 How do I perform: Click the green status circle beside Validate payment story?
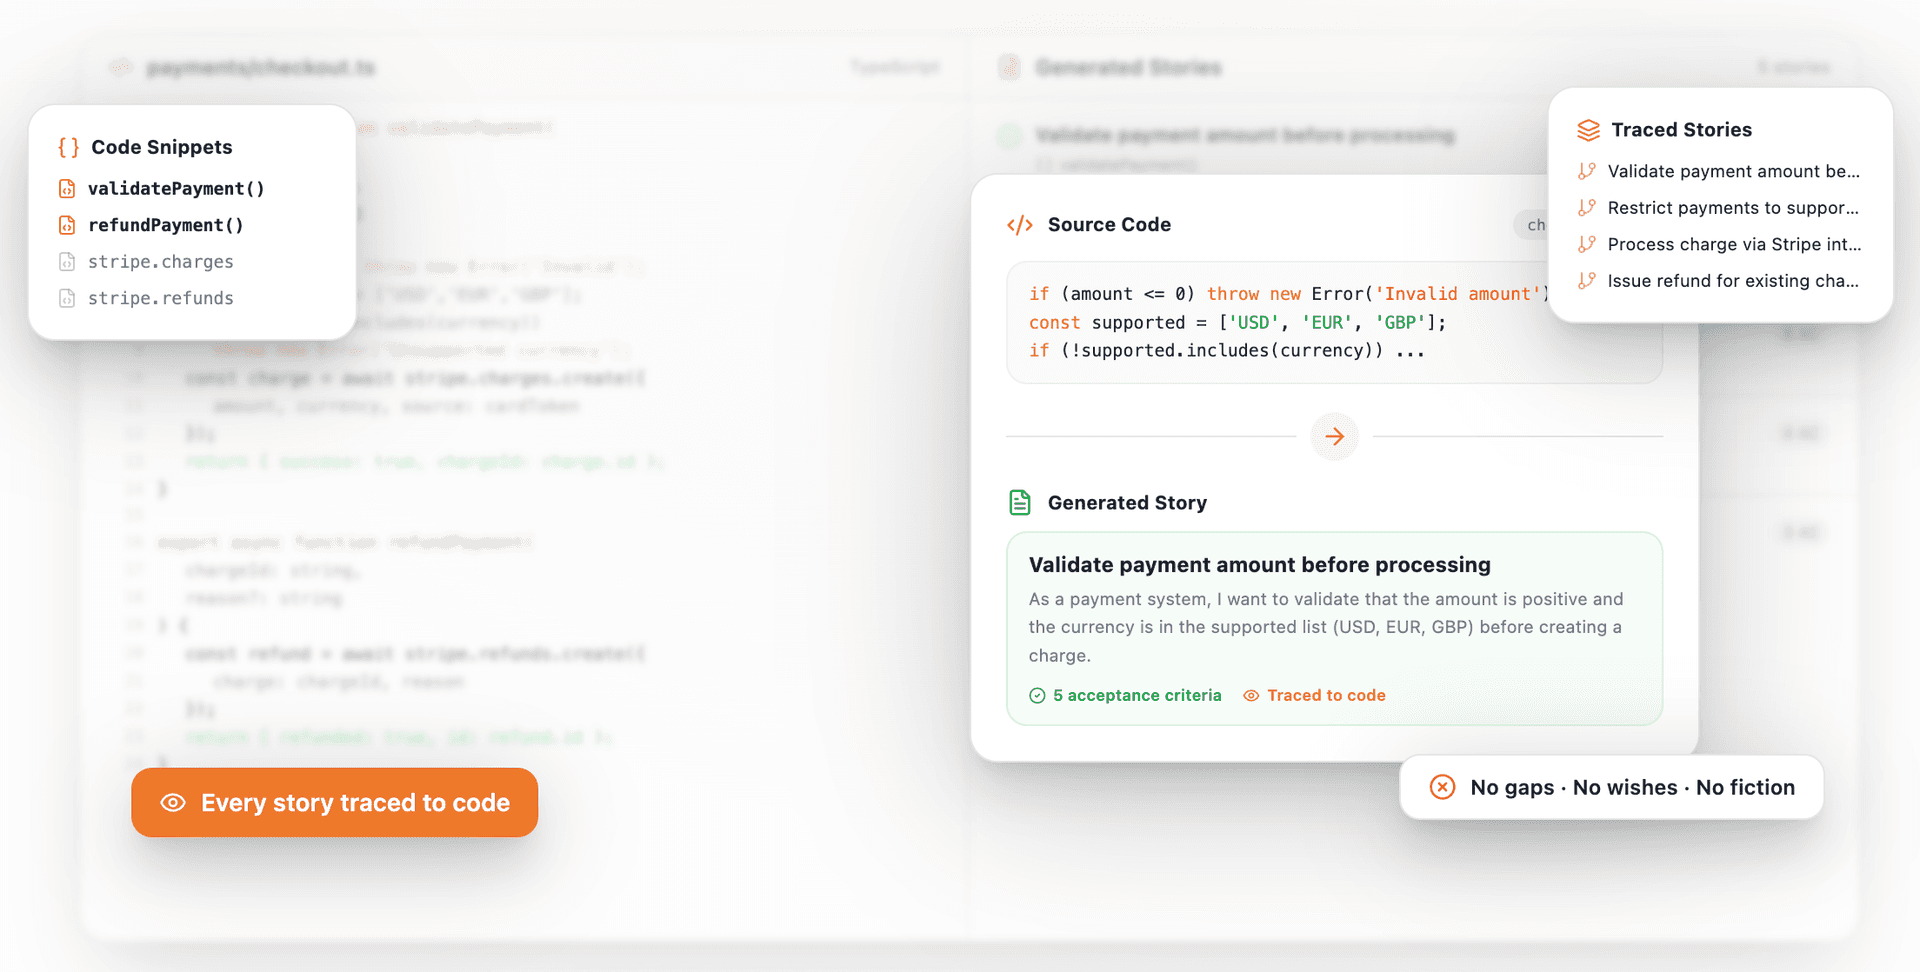coord(1008,135)
